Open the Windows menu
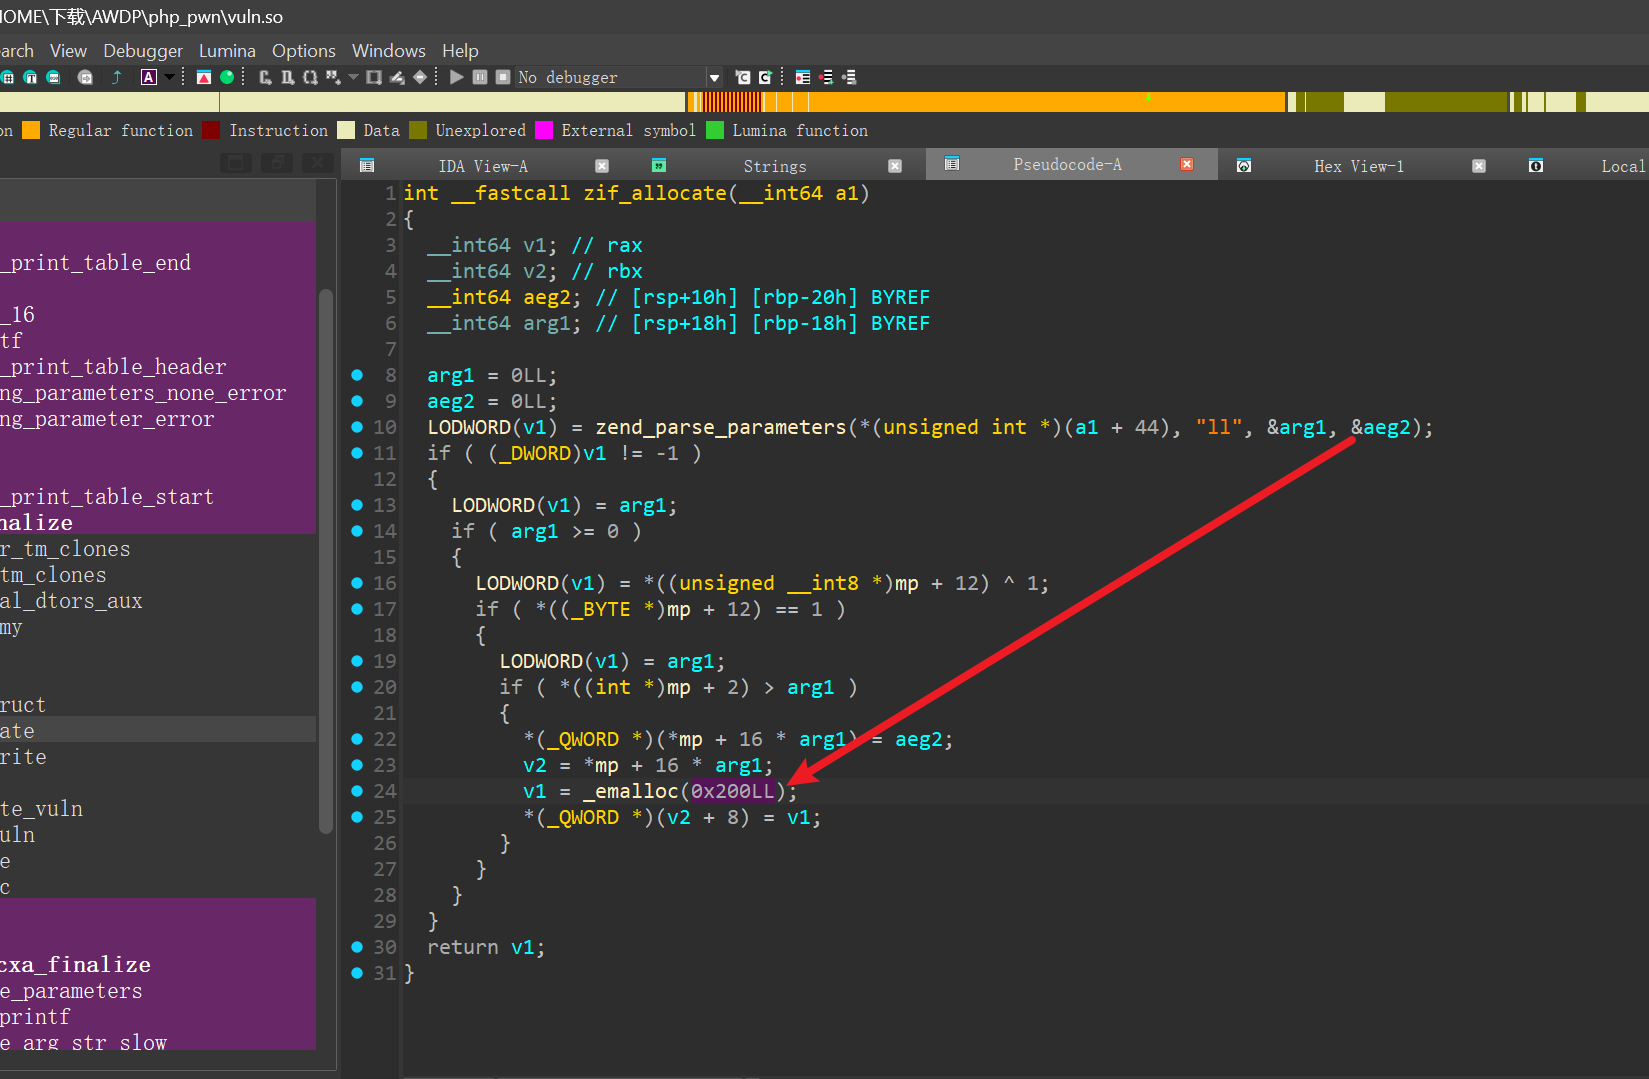 point(388,50)
